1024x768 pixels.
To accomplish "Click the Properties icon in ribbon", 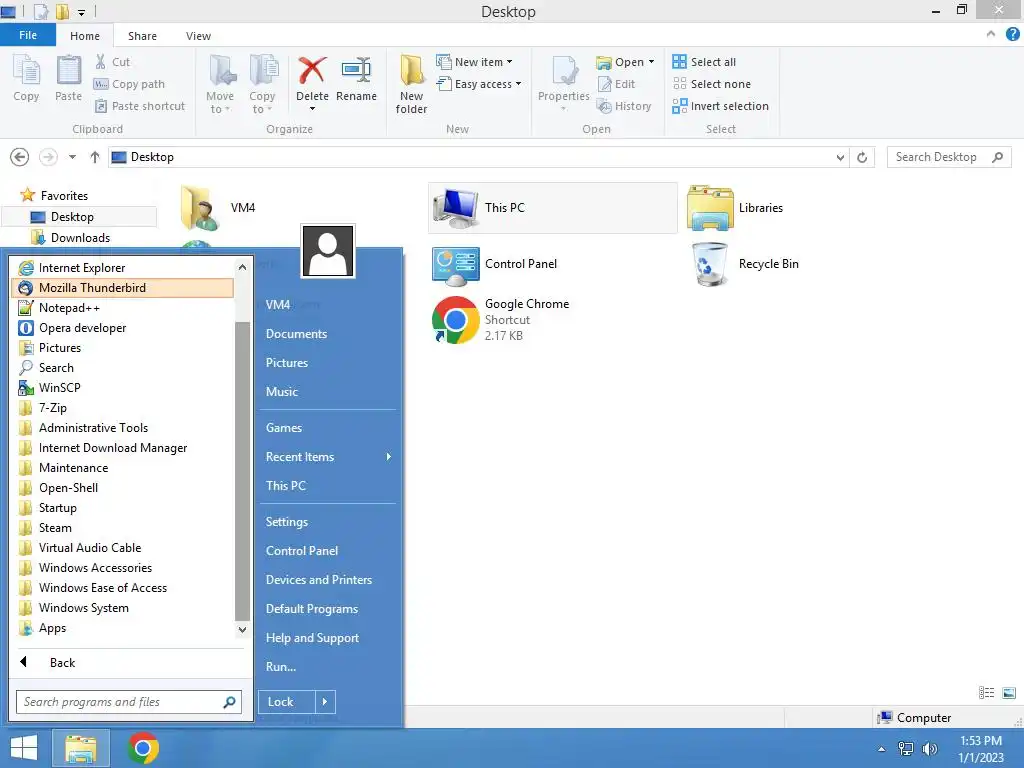I will 564,70.
